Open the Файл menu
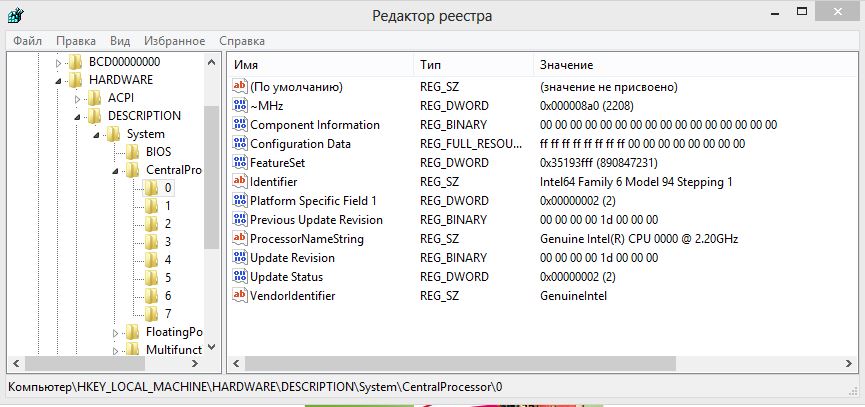 click(x=28, y=41)
